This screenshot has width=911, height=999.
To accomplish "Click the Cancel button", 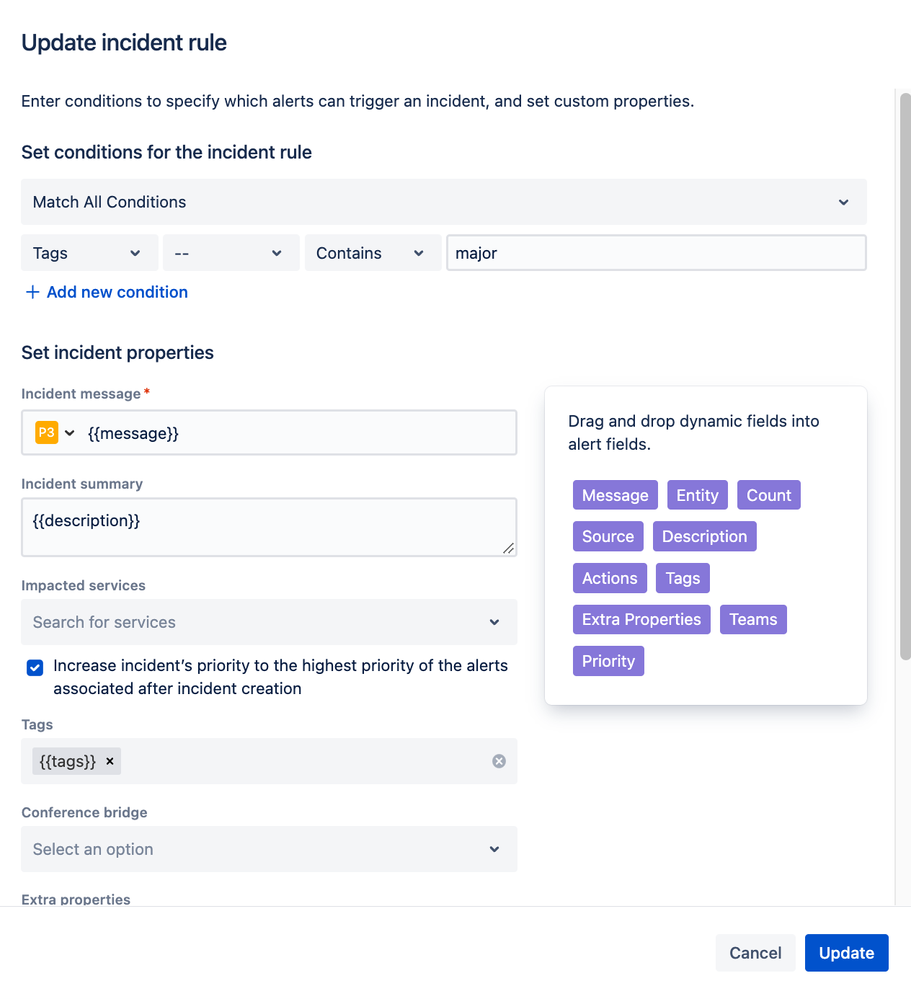I will pos(755,953).
